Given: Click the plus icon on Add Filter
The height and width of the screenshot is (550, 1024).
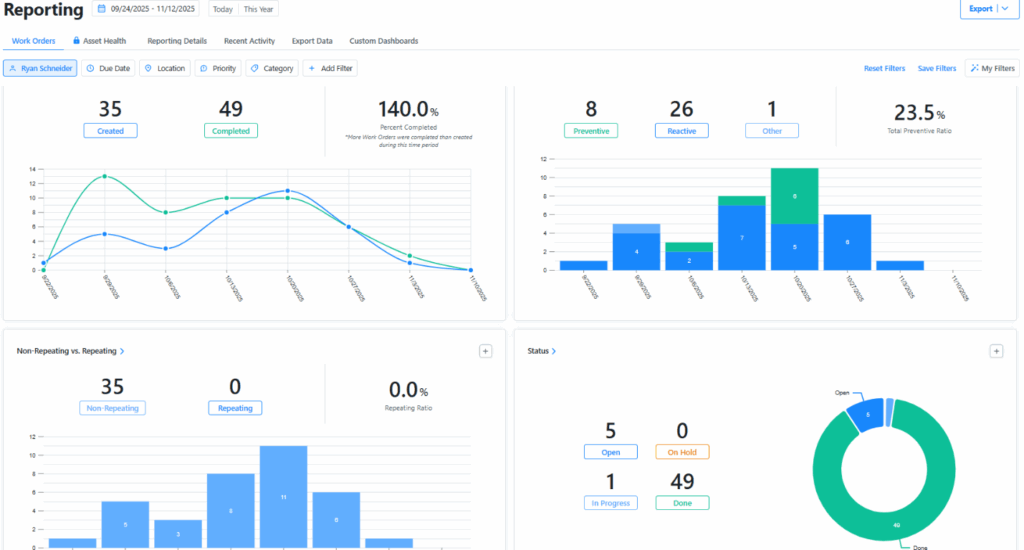Looking at the screenshot, I should pyautogui.click(x=312, y=69).
